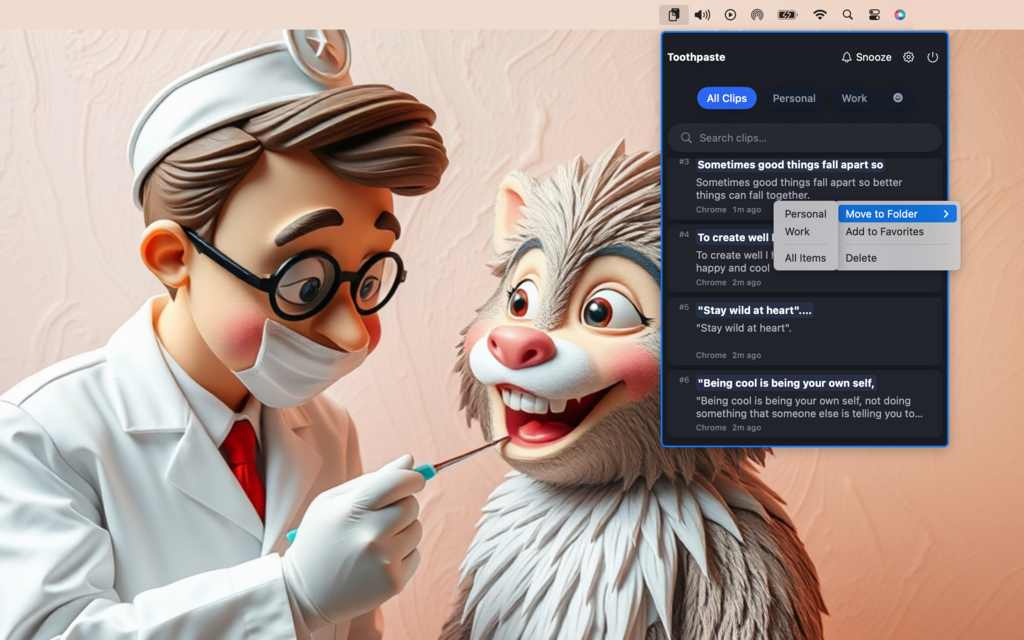Open Toothpaste settings gear
The height and width of the screenshot is (640, 1024).
coord(908,57)
